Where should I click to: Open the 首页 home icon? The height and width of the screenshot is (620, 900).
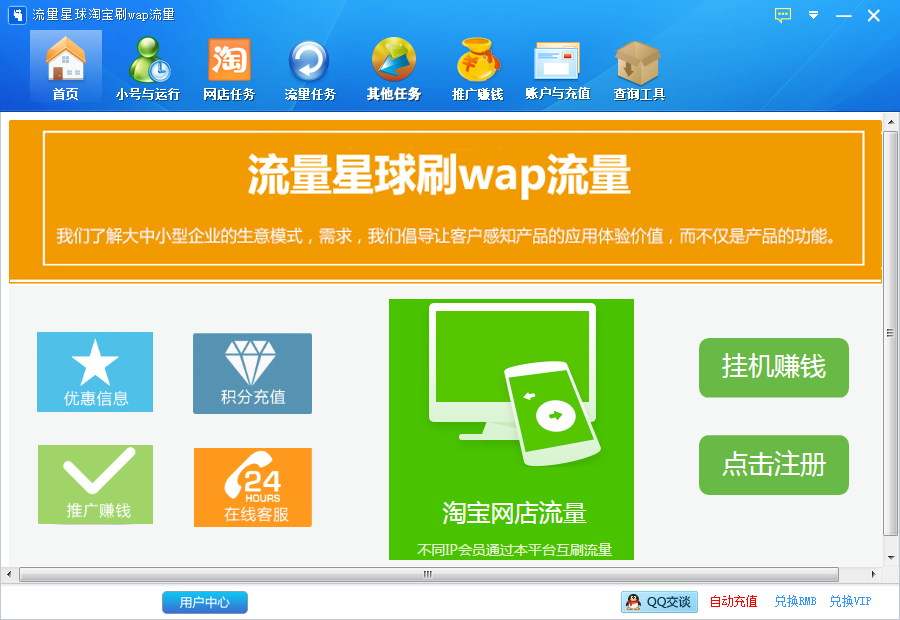tap(65, 67)
